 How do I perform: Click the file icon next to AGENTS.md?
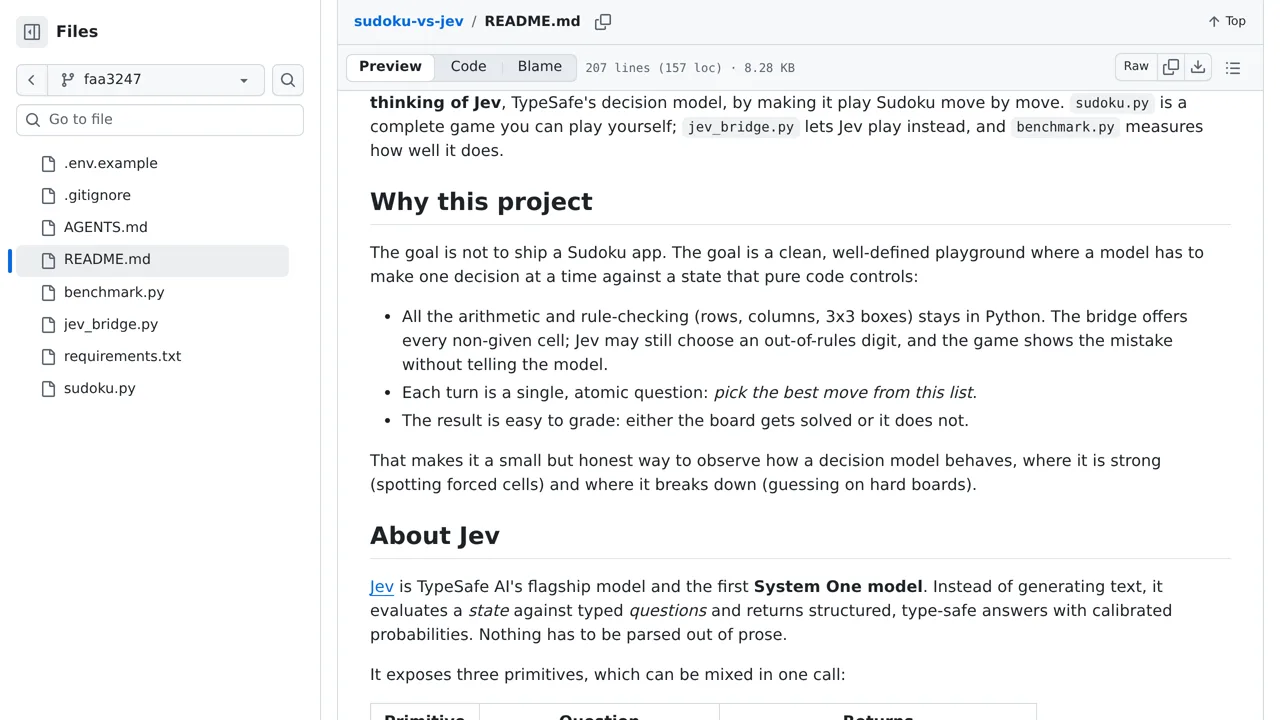click(48, 228)
